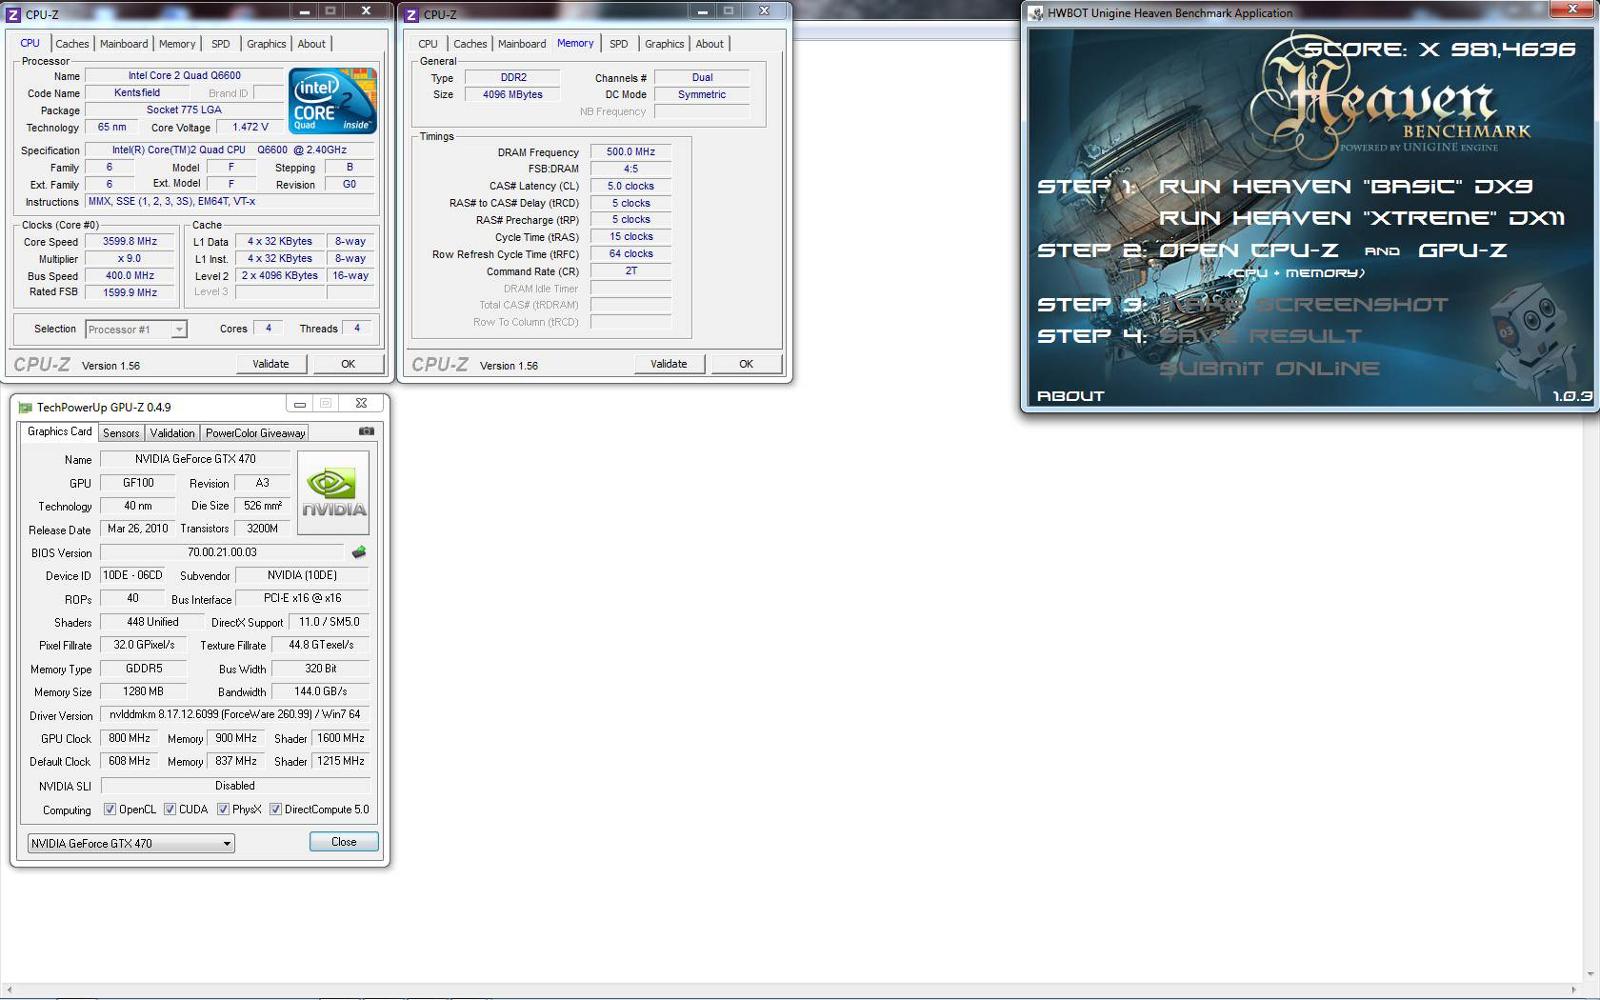1600x1000 pixels.
Task: Switch to Caches tab in first CPU-Z window
Action: pos(72,44)
